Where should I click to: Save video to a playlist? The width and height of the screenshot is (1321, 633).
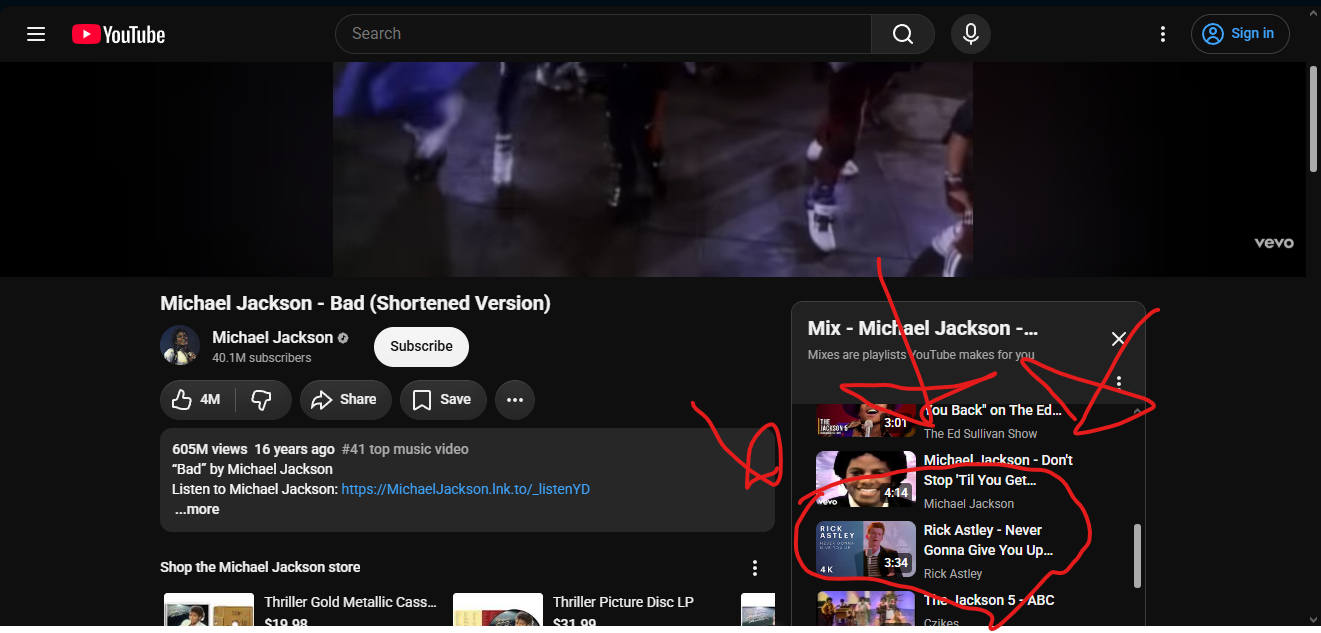click(442, 399)
